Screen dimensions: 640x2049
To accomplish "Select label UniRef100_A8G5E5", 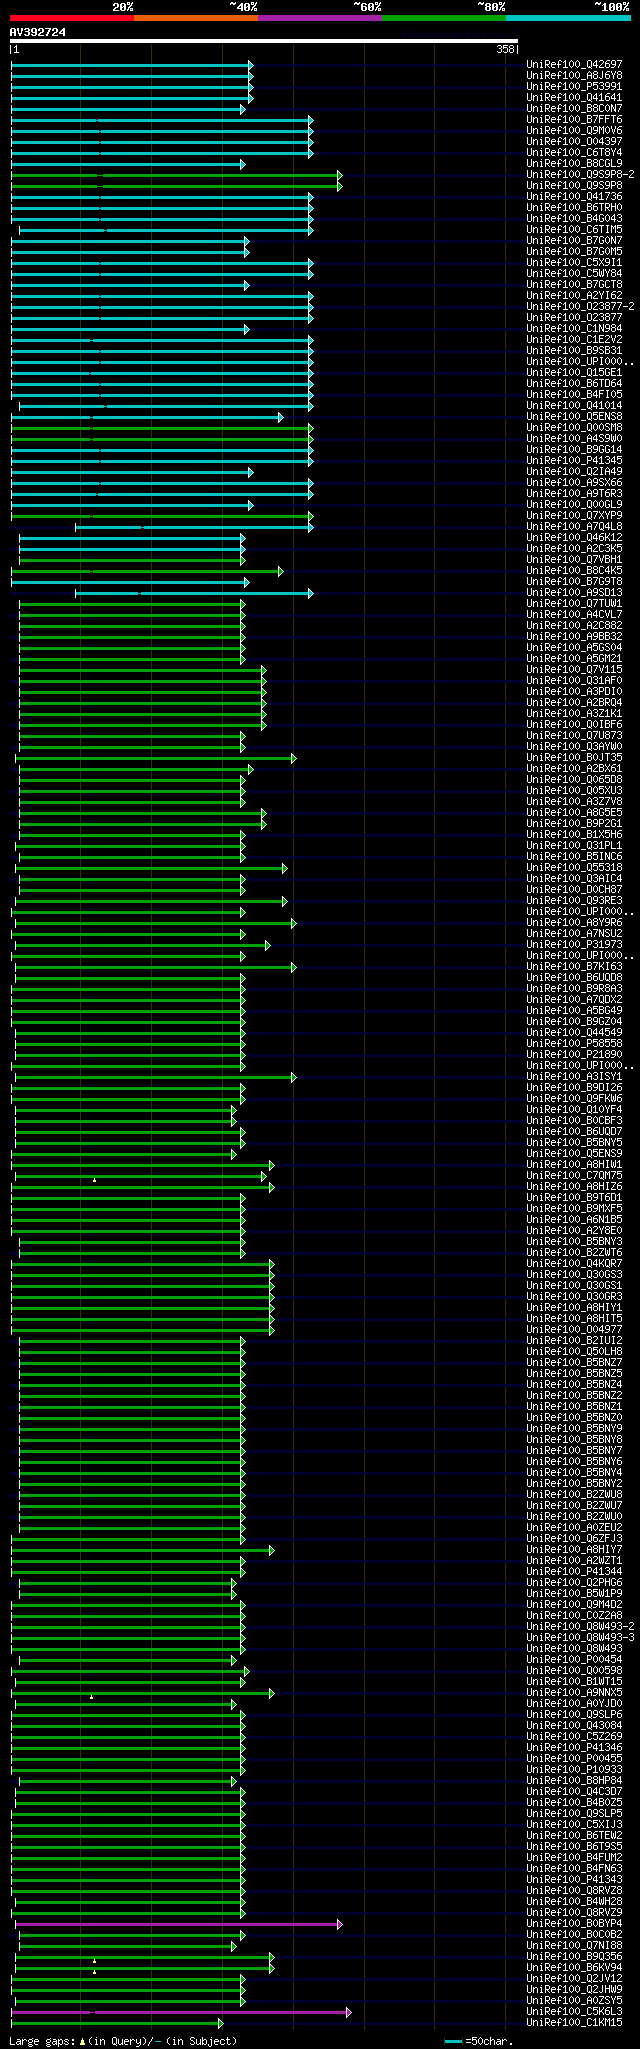I will pyautogui.click(x=574, y=813).
